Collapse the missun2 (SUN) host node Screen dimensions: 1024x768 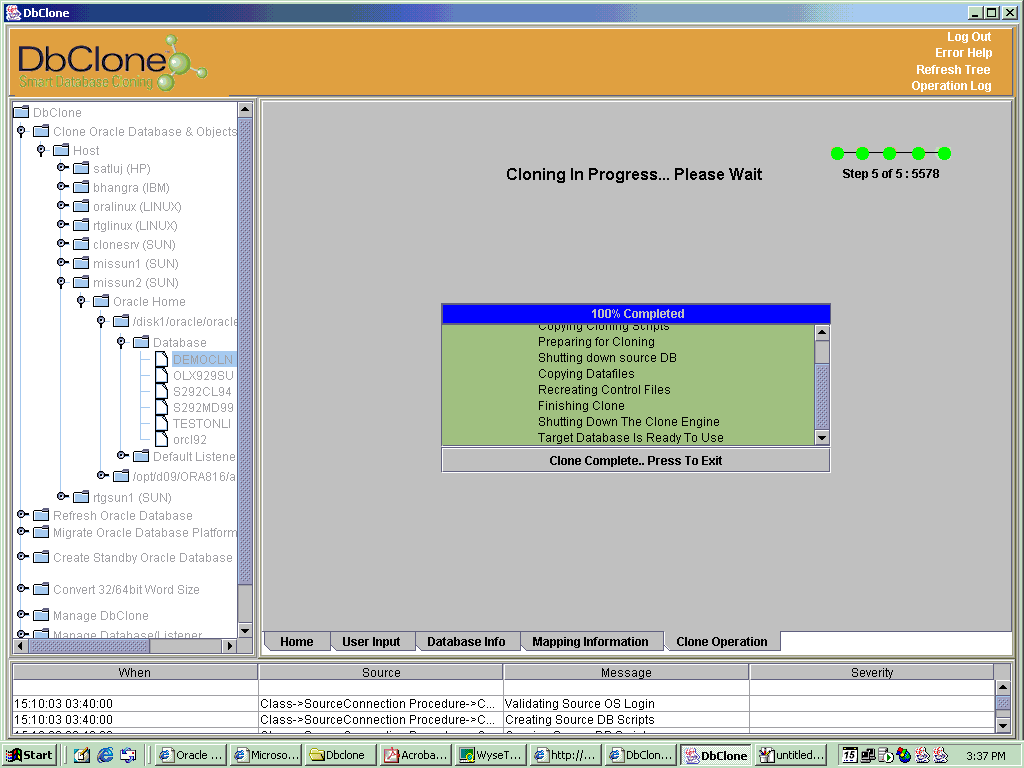tap(61, 282)
